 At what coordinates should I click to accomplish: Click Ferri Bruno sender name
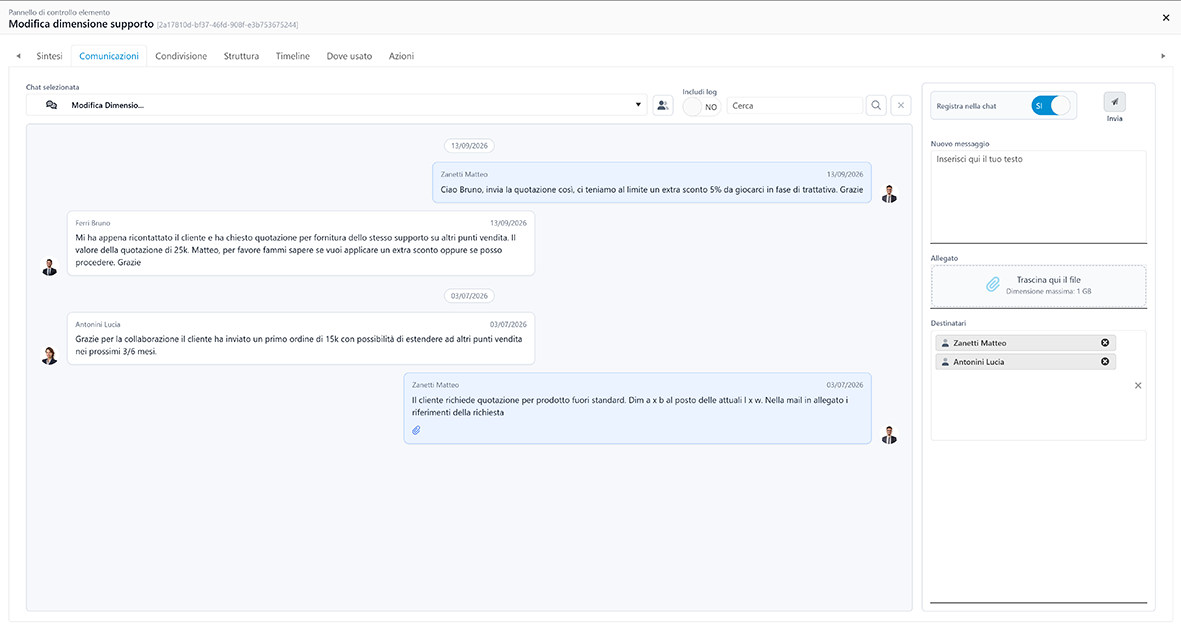[93, 223]
